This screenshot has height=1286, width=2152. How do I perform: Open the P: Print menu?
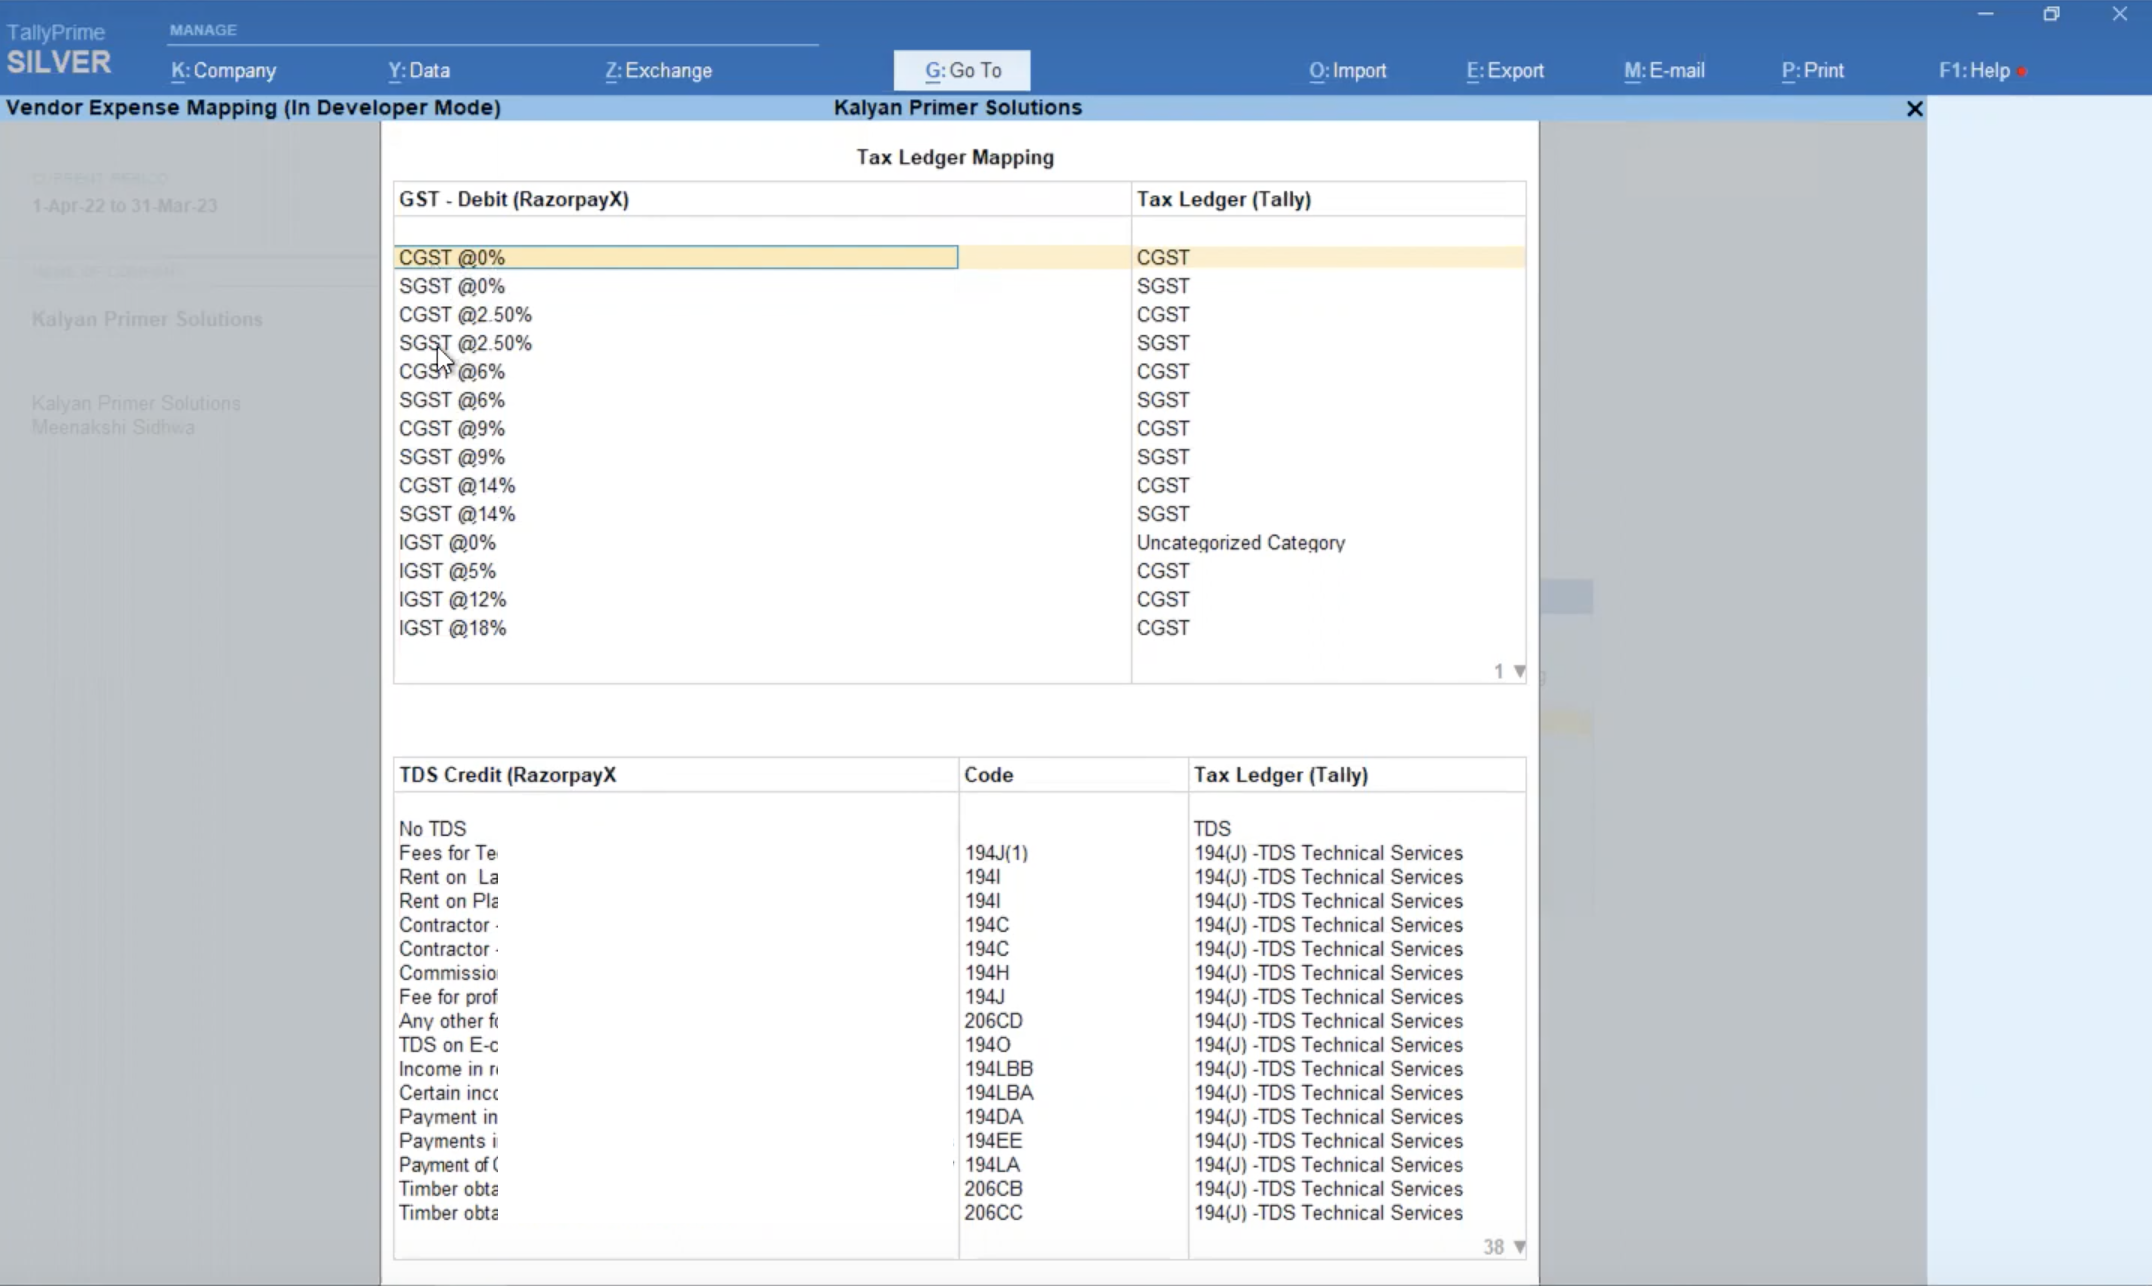point(1812,71)
